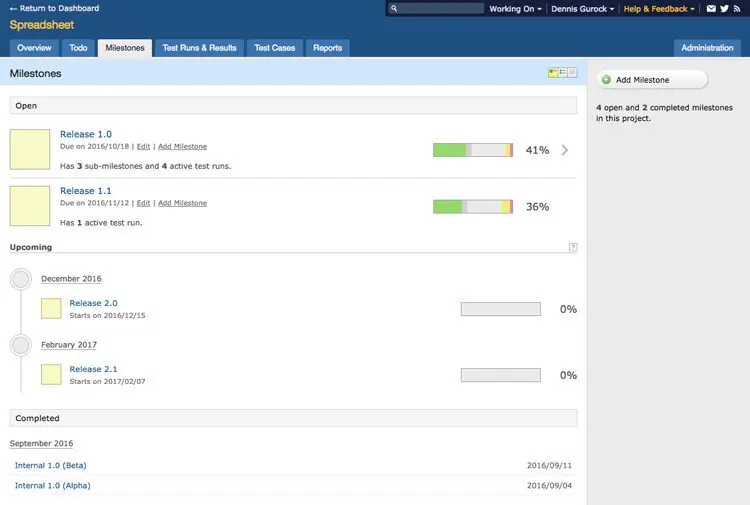Click the mail envelope icon in header
The width and height of the screenshot is (750, 505).
tap(711, 9)
